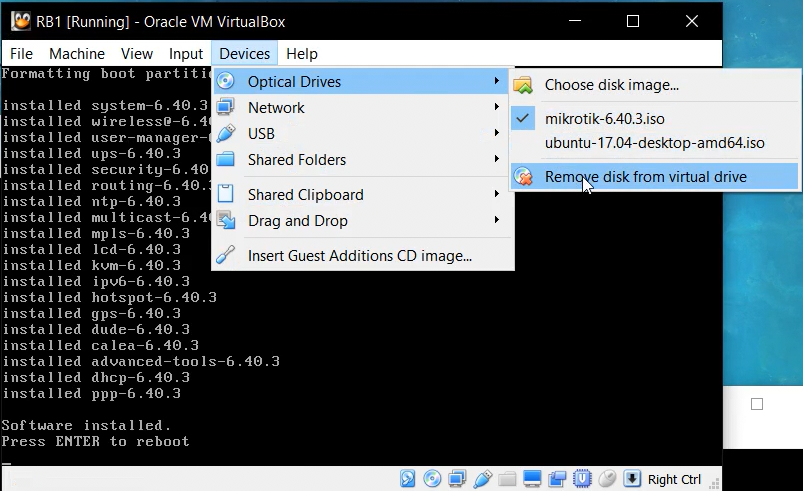Click the resize grip at window corner
This screenshot has width=803, height=491.
tap(715, 483)
